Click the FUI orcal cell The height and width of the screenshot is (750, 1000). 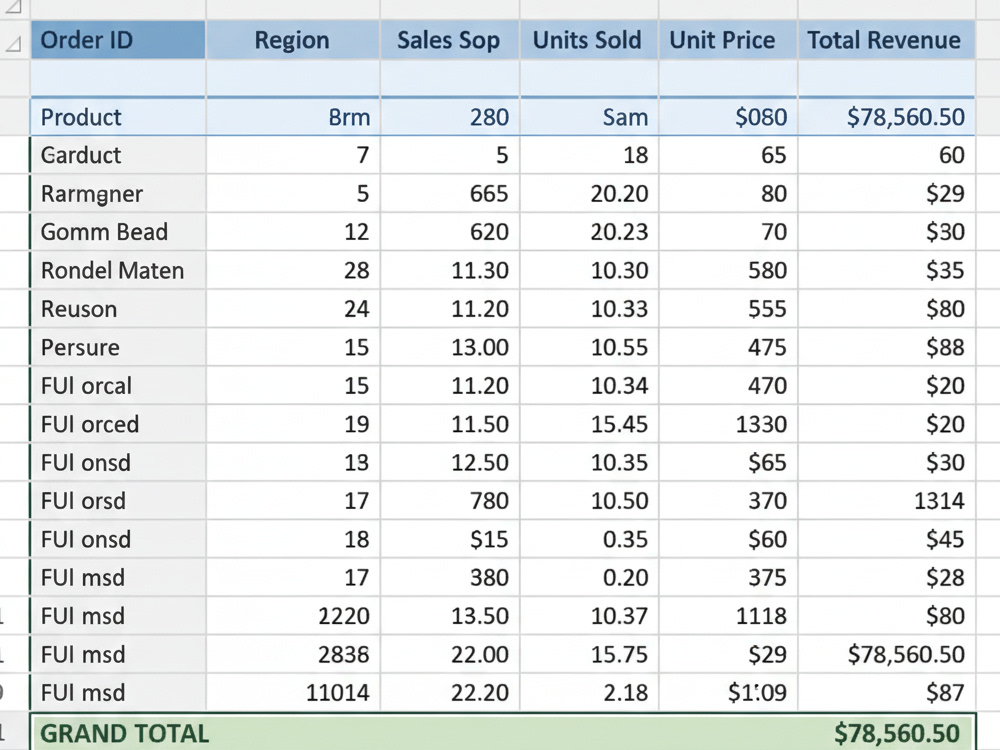tap(118, 385)
